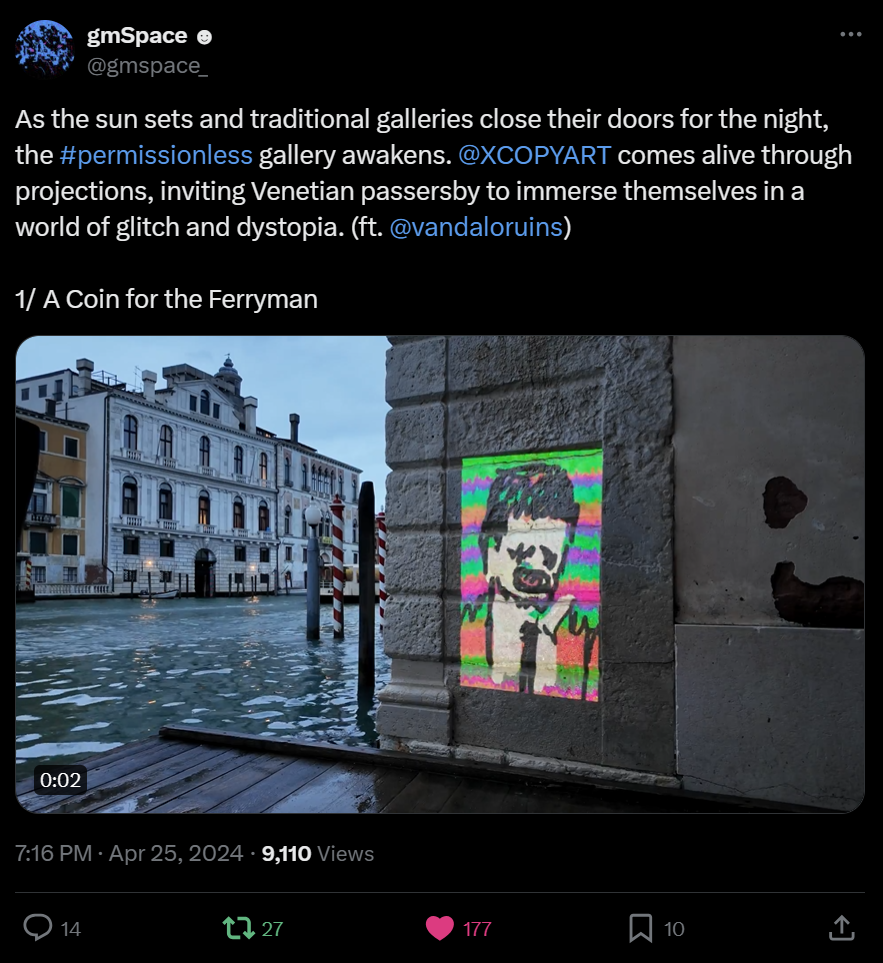Open the @vandaloruins mention
883x963 pixels.
pyautogui.click(x=476, y=226)
